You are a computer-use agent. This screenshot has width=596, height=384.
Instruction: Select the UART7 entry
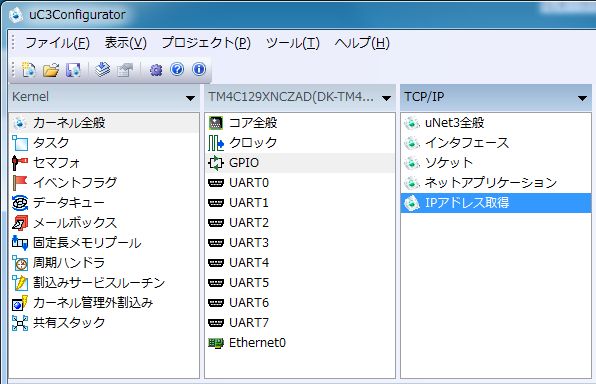[300, 323]
